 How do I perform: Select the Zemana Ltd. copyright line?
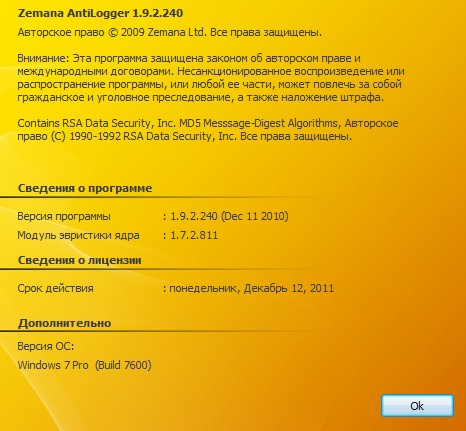click(170, 33)
